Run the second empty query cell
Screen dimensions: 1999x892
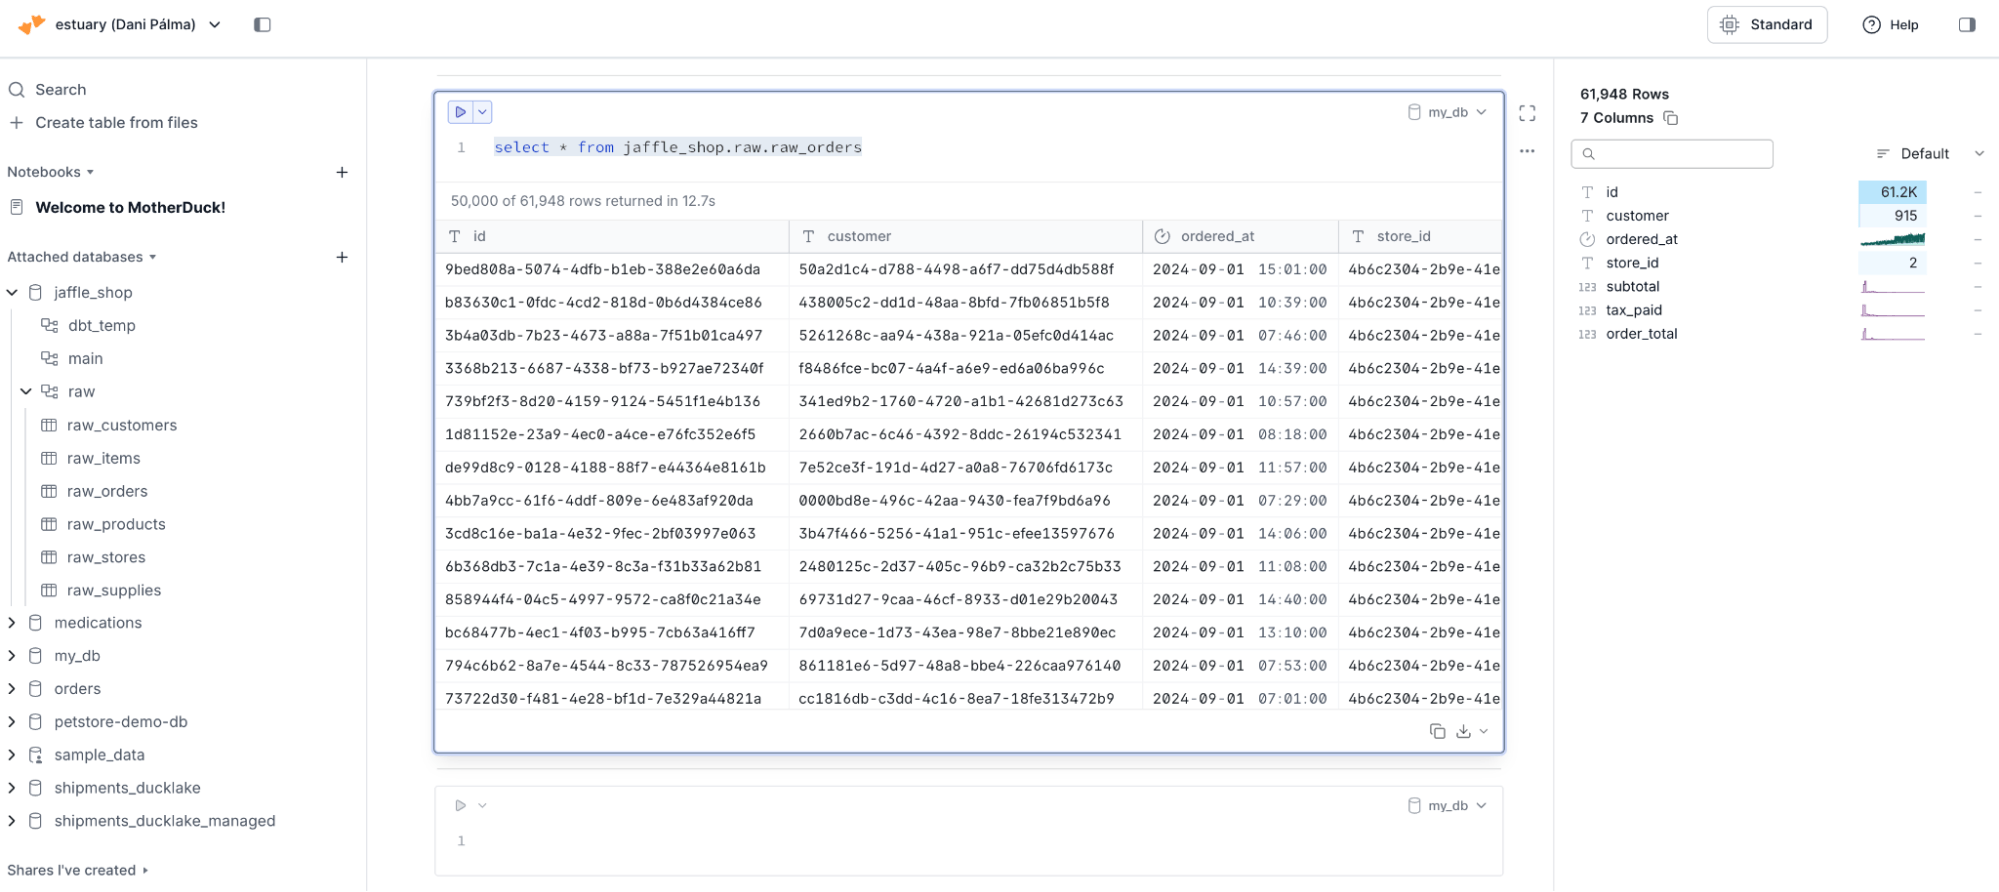click(460, 805)
